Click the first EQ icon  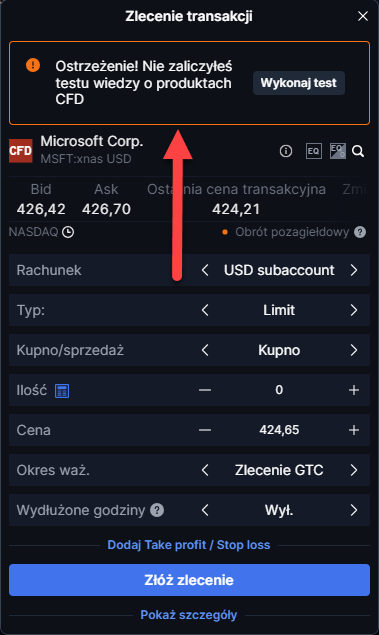click(x=313, y=151)
